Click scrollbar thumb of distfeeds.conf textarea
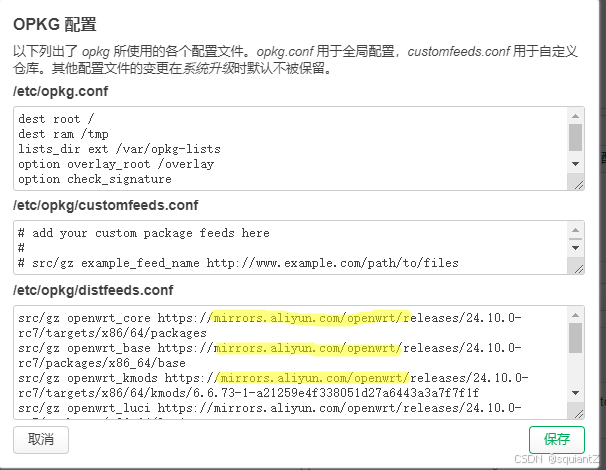 click(x=575, y=338)
